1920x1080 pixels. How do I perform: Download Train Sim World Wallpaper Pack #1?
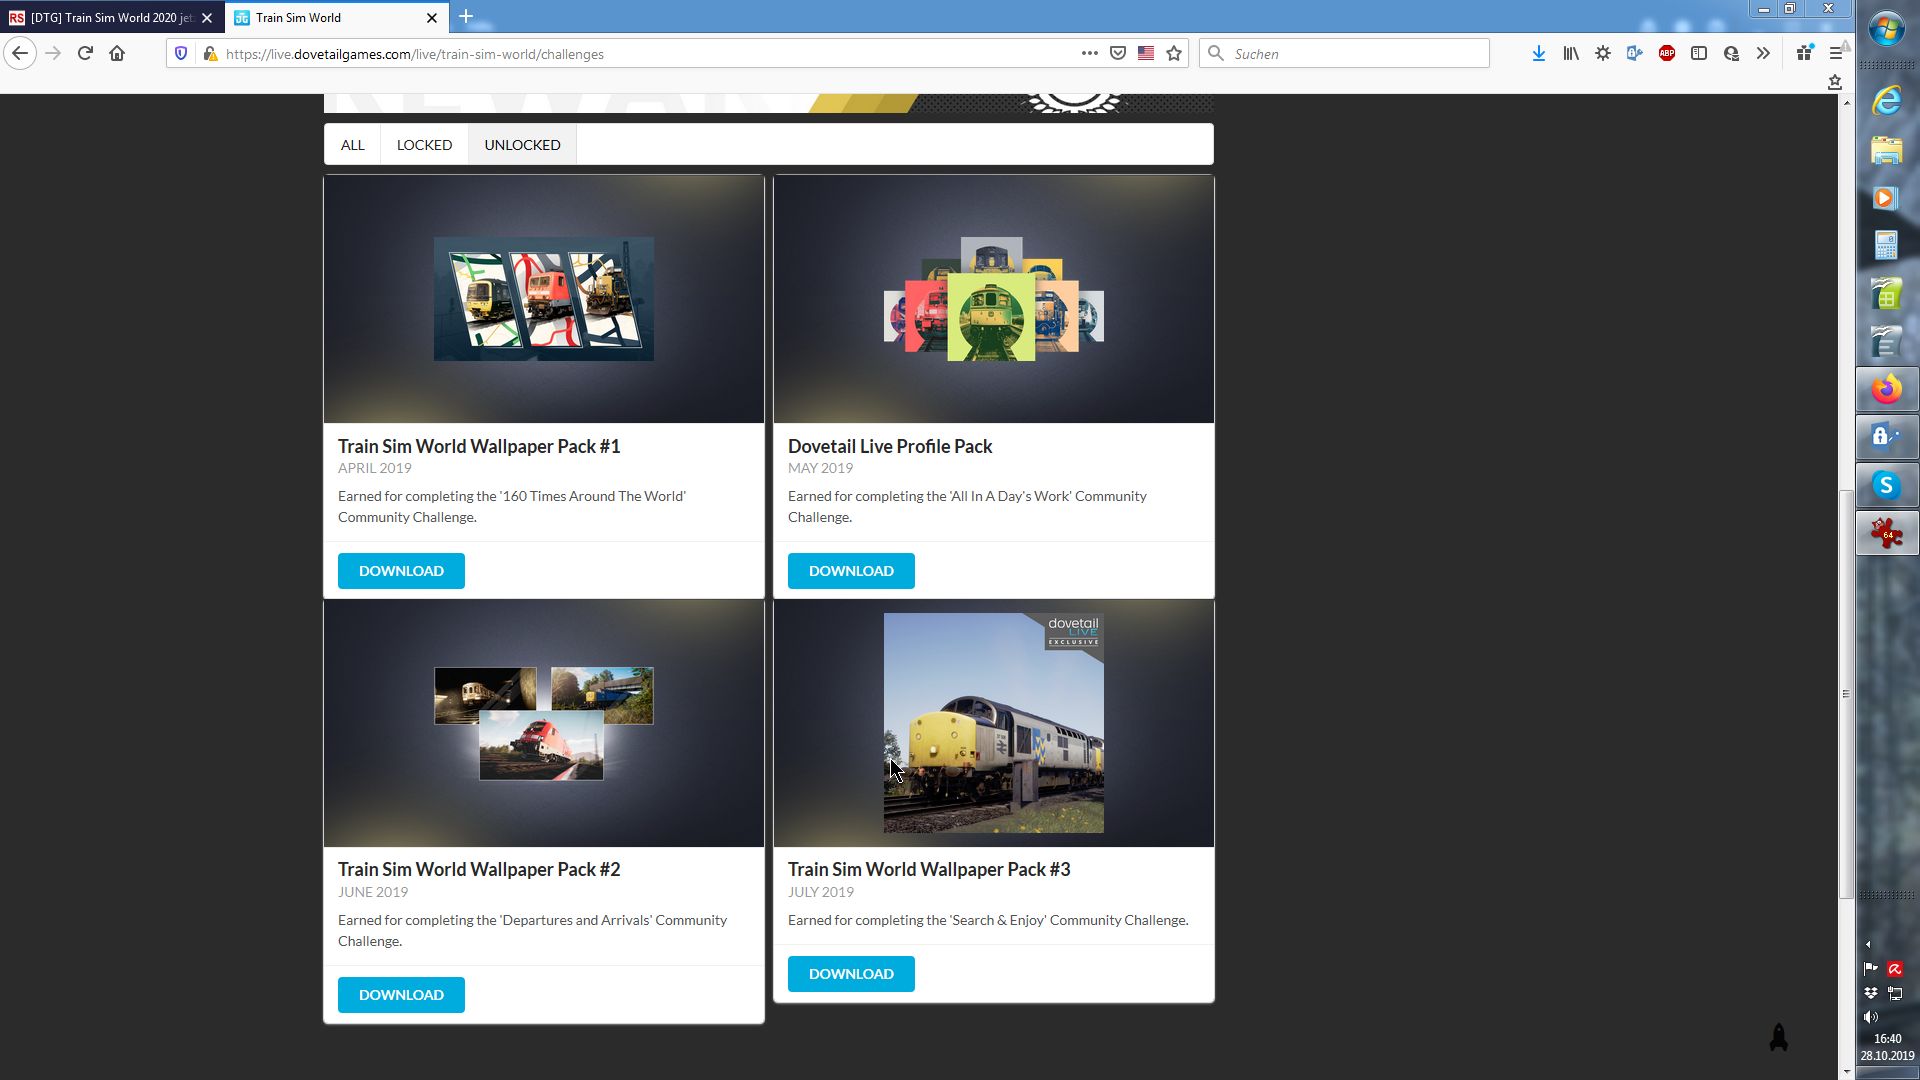[x=401, y=571]
